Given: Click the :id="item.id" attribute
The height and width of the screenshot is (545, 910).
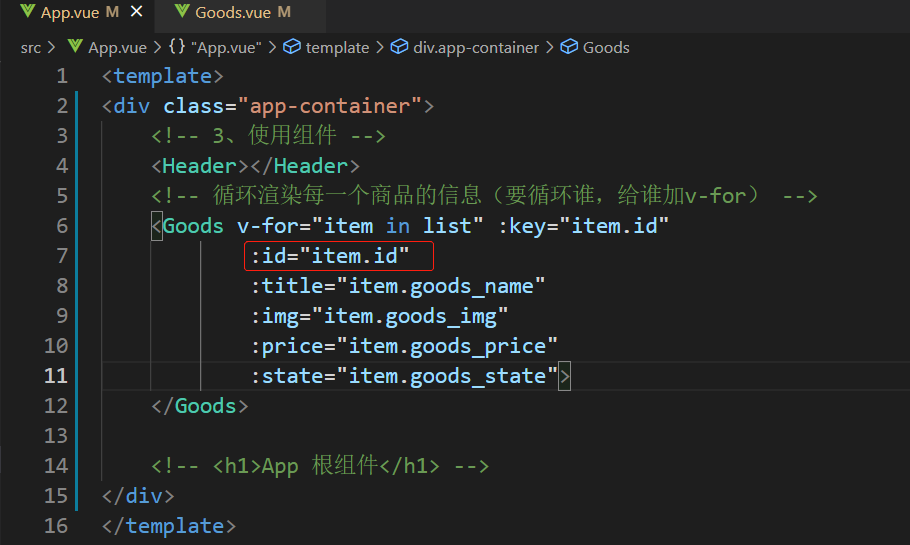Looking at the screenshot, I should tap(330, 256).
